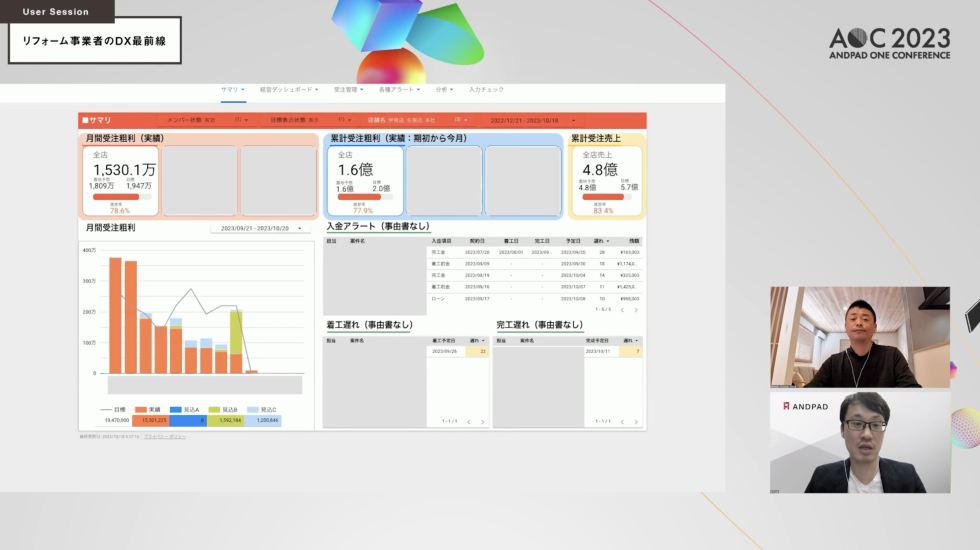Click the 19,470,000 目標 total value
The image size is (980, 550).
tap(117, 421)
